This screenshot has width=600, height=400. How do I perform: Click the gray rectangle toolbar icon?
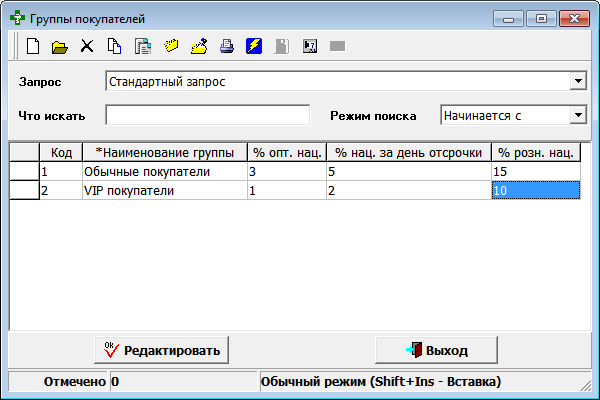point(338,46)
